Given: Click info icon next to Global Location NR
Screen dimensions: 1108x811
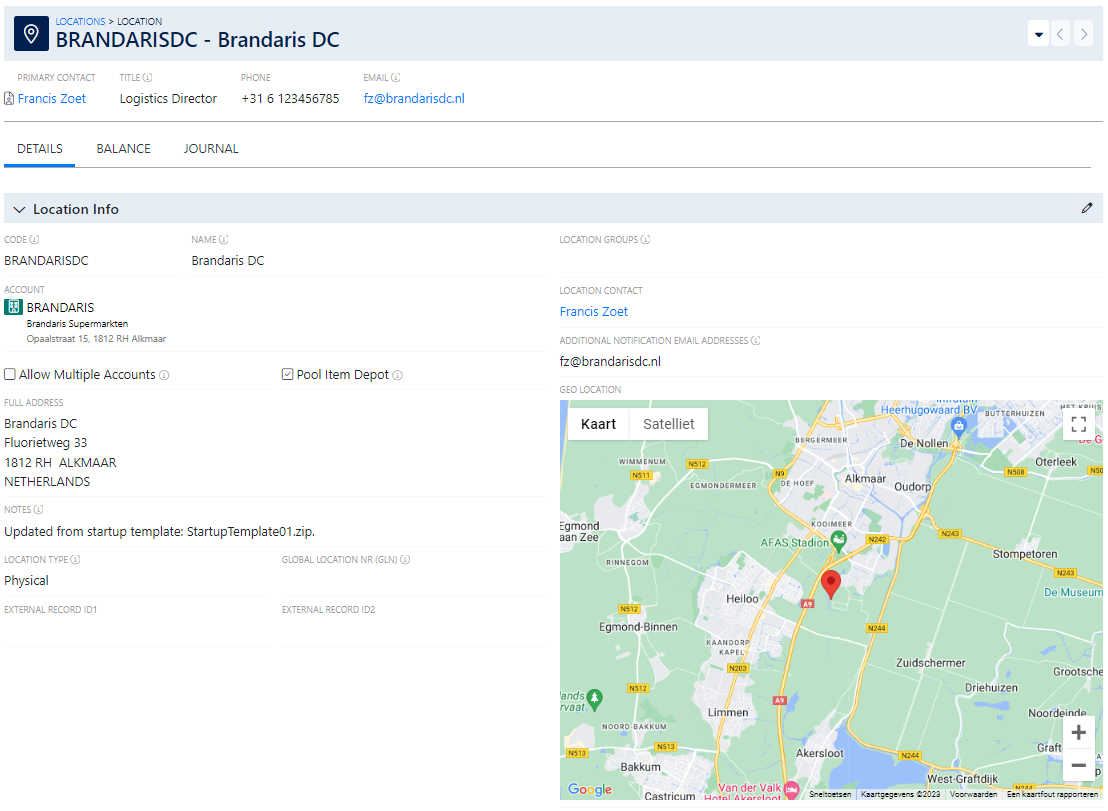Looking at the screenshot, I should [x=405, y=560].
